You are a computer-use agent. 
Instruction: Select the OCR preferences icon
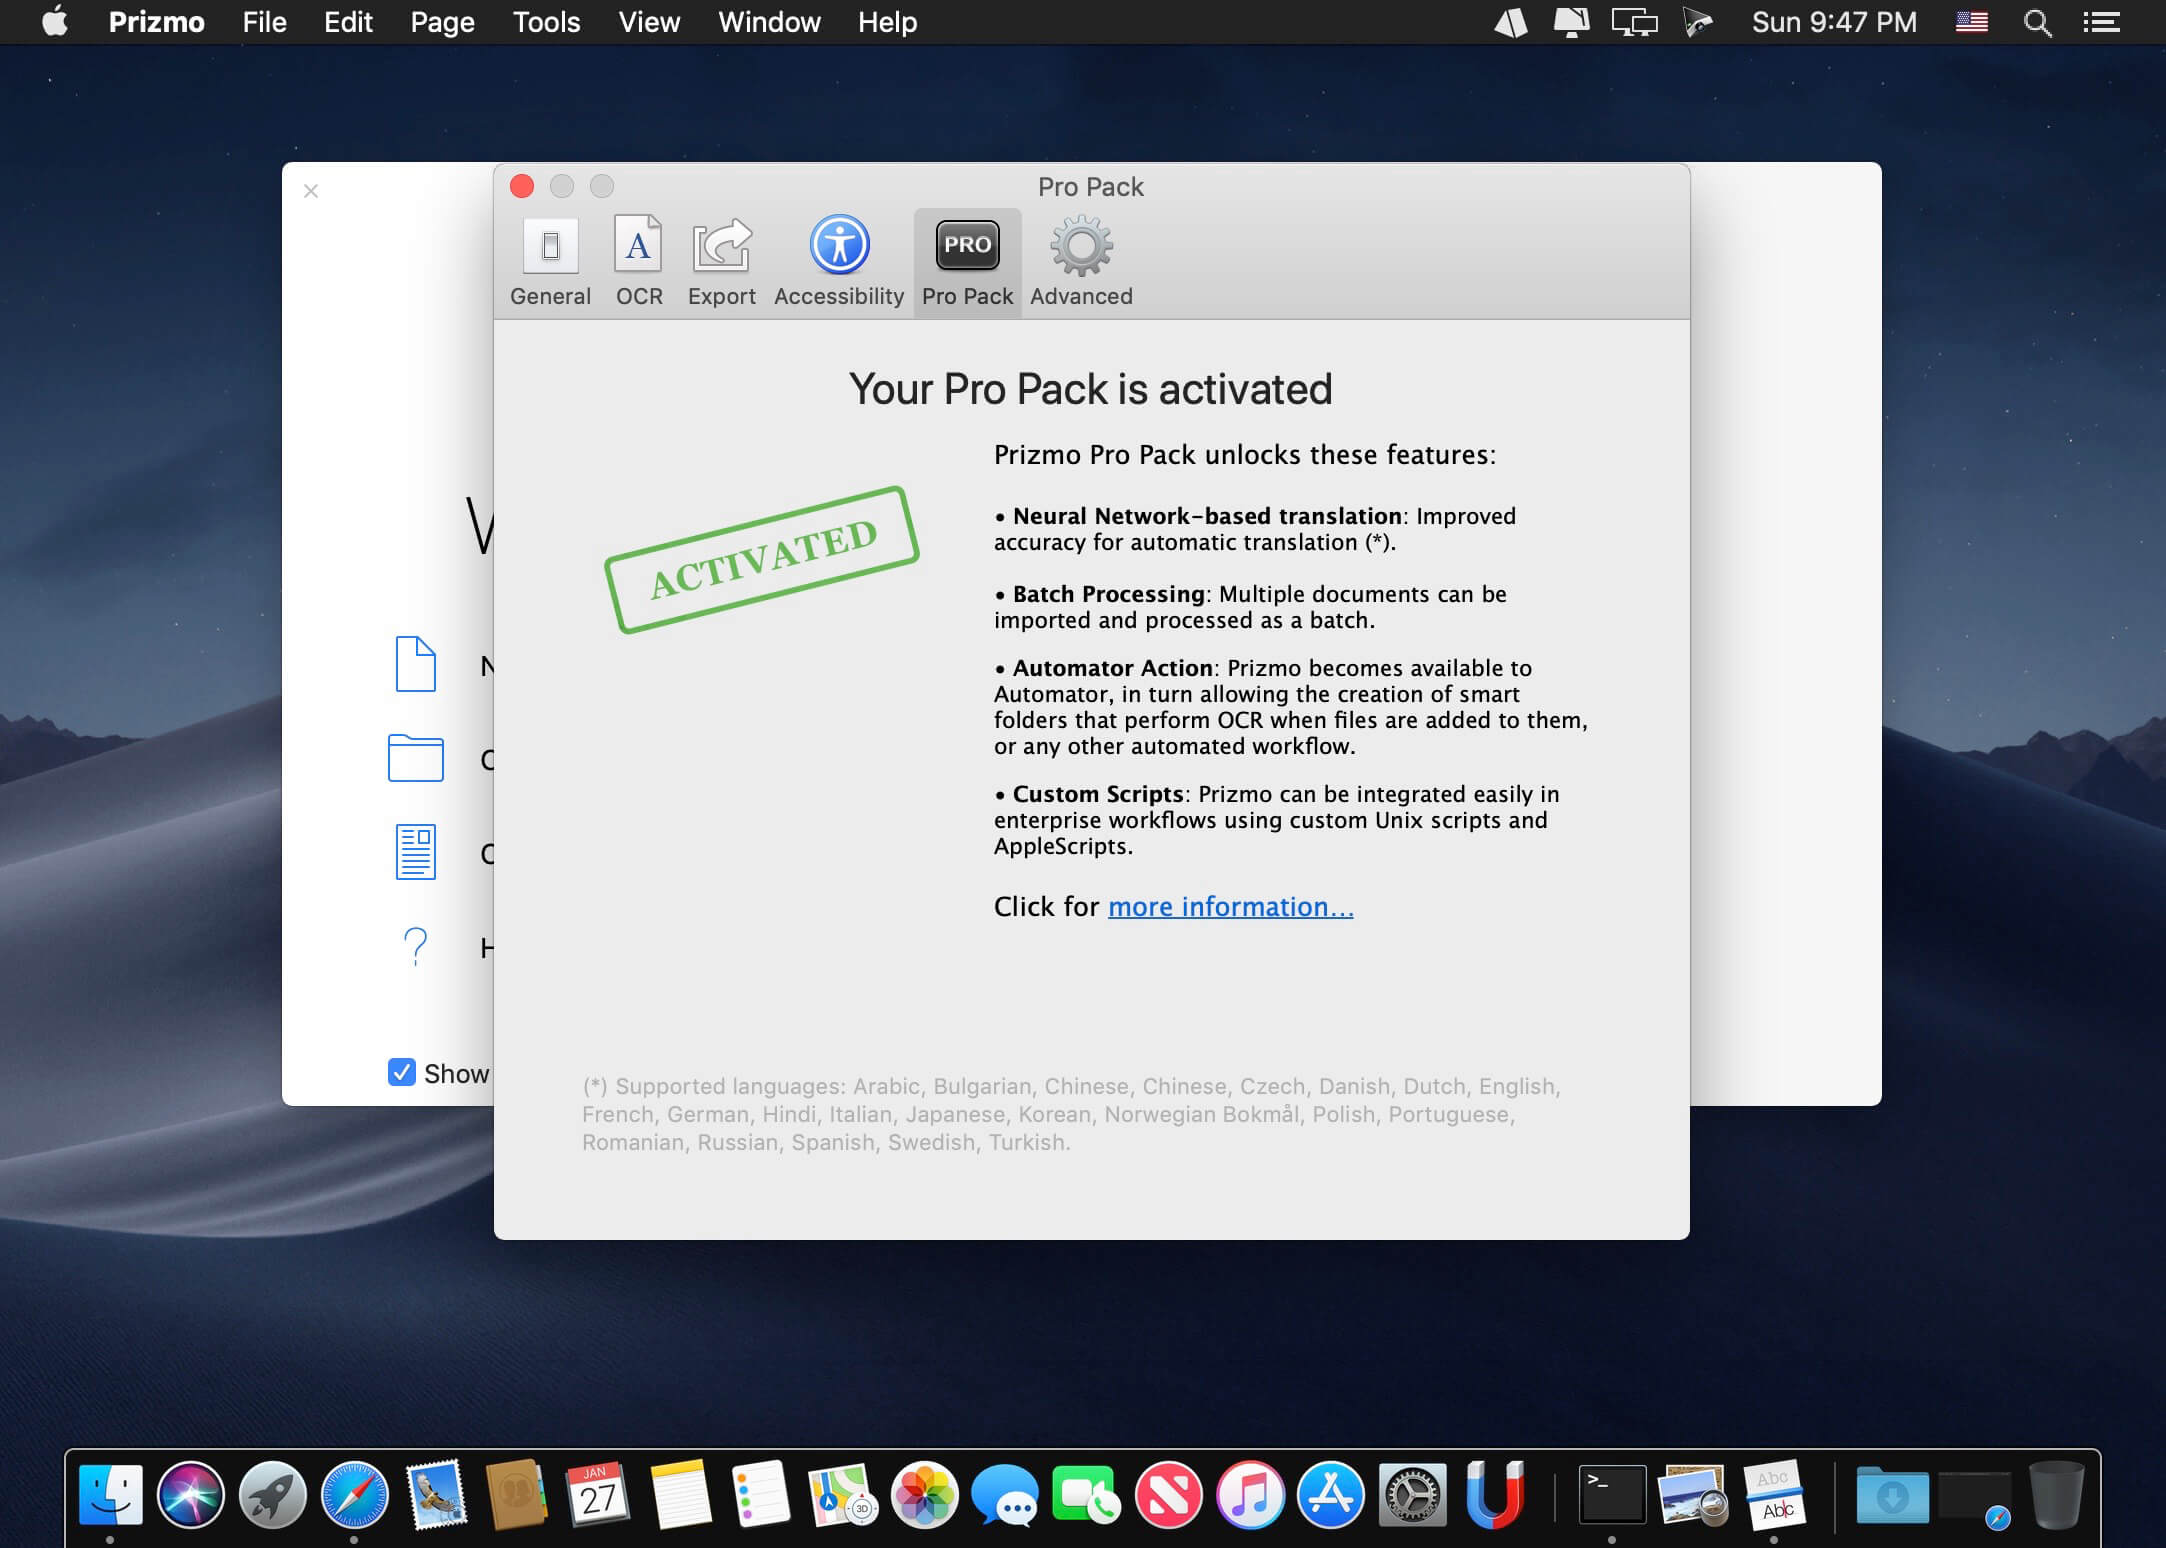639,262
